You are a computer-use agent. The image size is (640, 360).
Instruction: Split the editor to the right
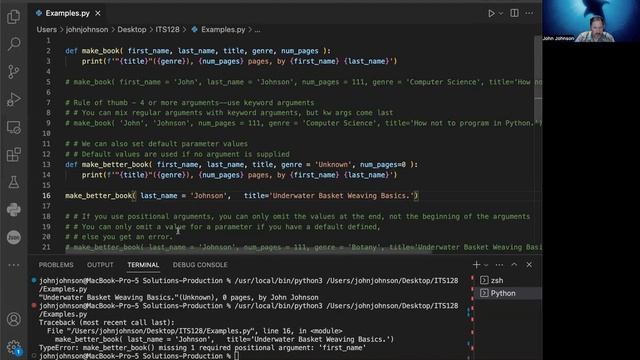pos(514,13)
